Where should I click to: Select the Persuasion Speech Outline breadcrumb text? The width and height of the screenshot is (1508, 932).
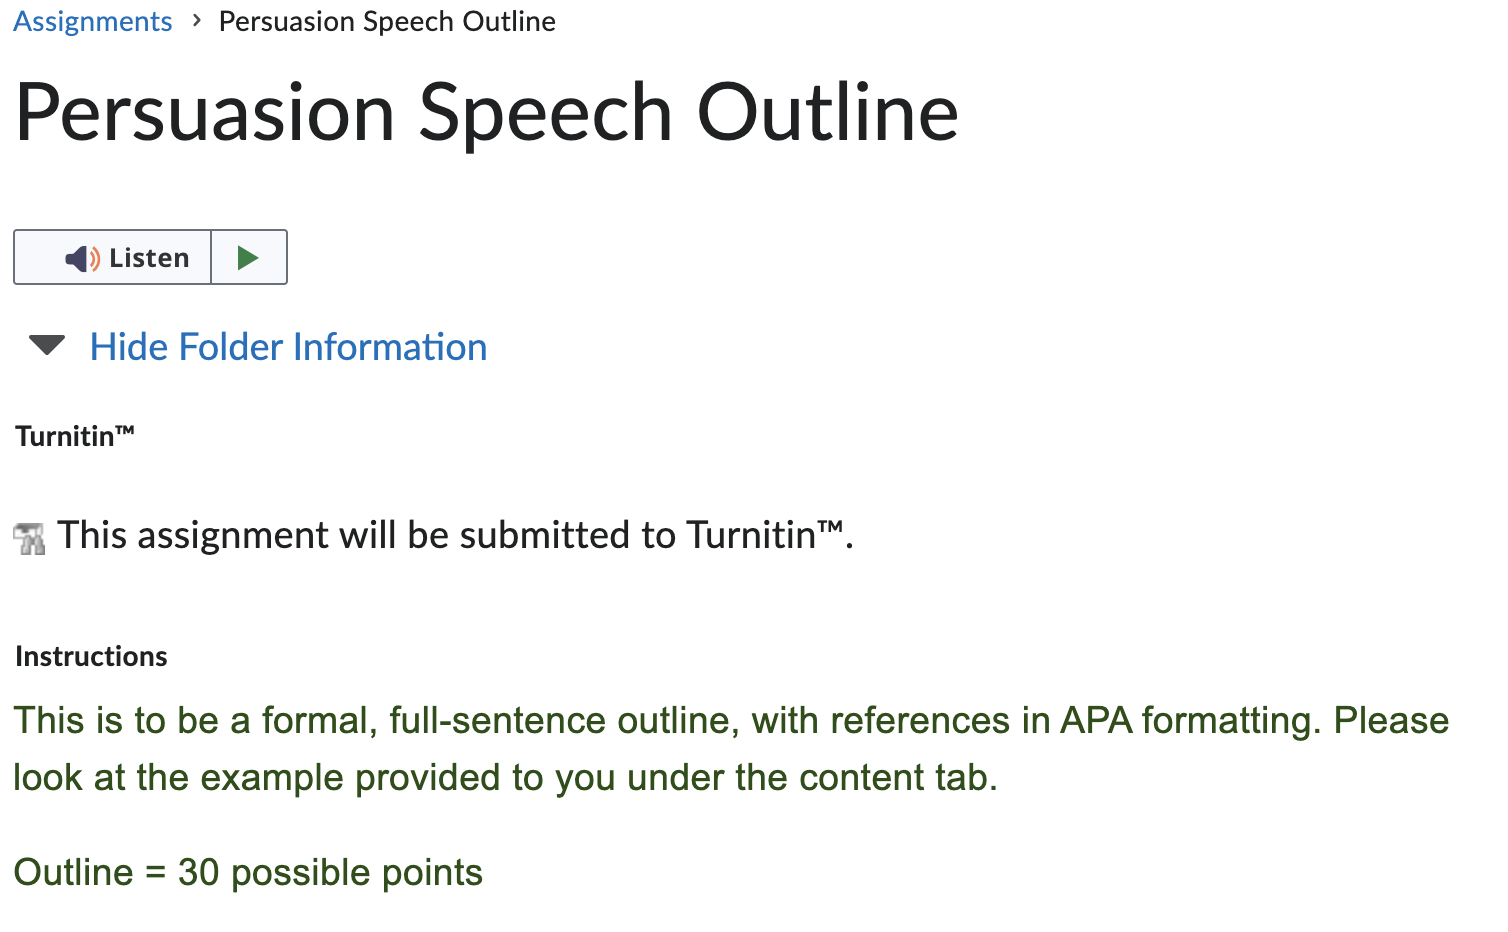(387, 21)
